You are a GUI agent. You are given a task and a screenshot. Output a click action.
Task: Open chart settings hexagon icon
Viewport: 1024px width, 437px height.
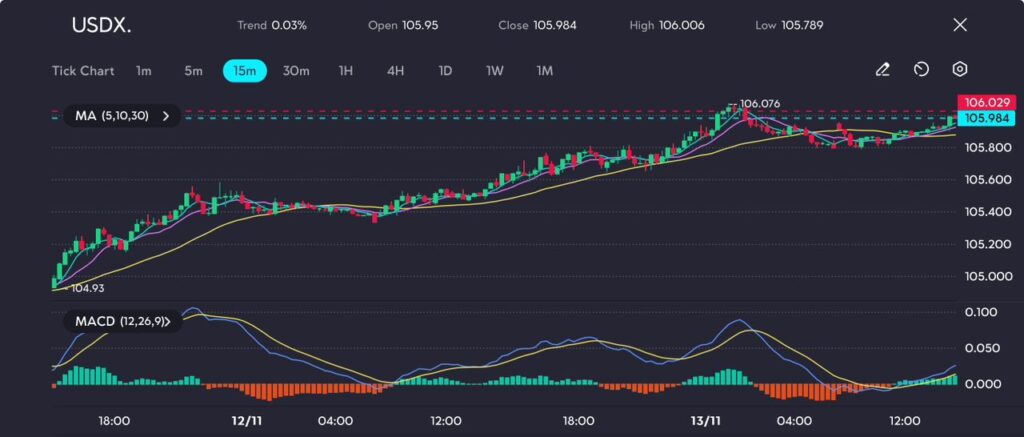pos(959,70)
